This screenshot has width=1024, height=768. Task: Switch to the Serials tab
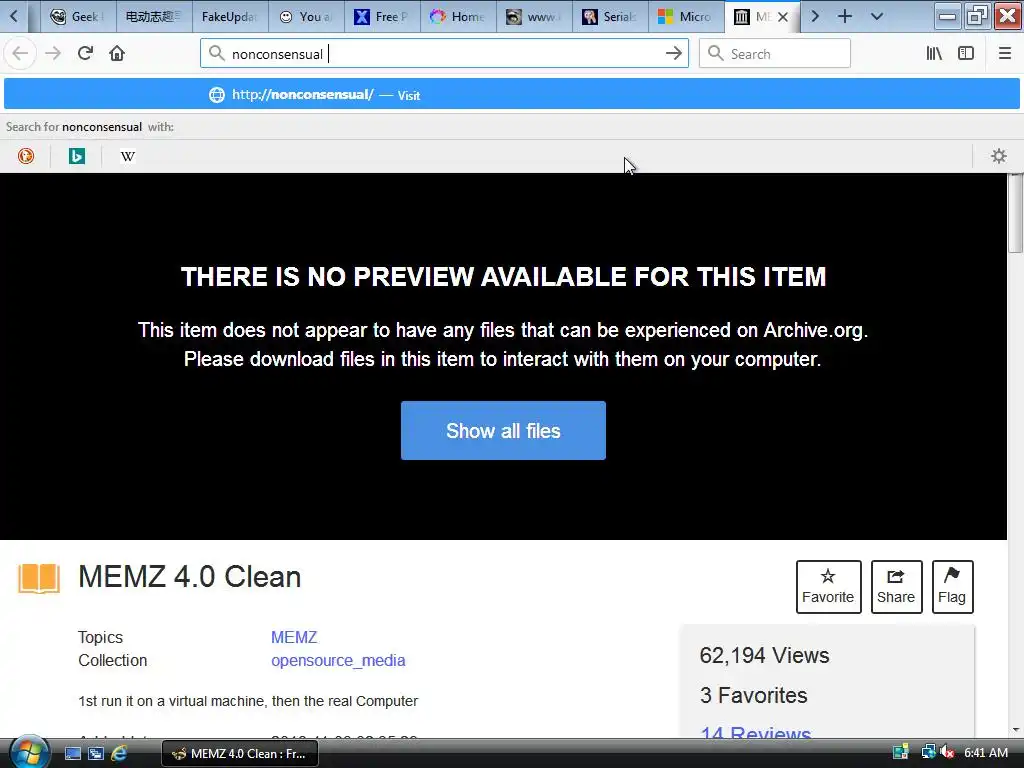click(x=610, y=17)
